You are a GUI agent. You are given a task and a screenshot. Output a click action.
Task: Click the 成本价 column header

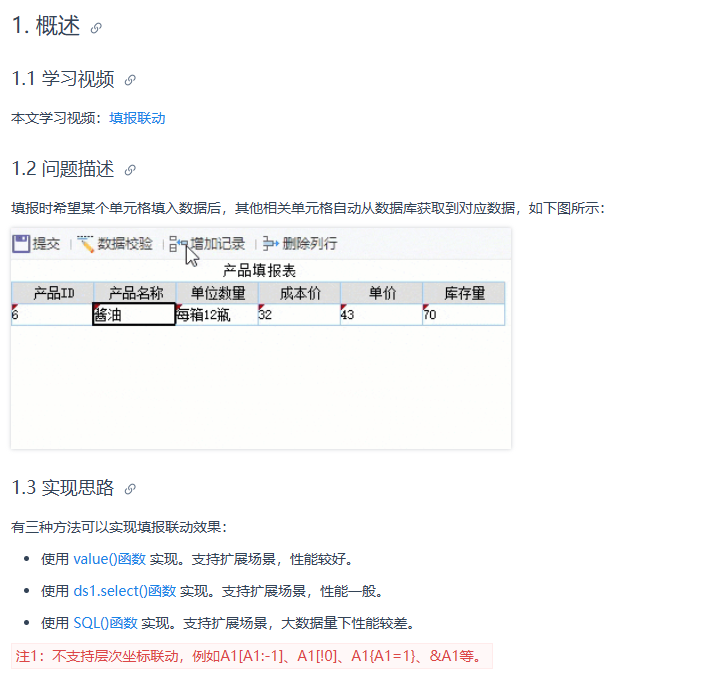[x=299, y=293]
